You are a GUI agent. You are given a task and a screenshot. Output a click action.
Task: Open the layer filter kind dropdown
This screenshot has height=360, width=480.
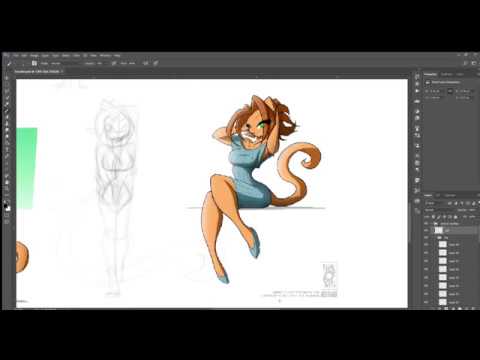pos(434,203)
